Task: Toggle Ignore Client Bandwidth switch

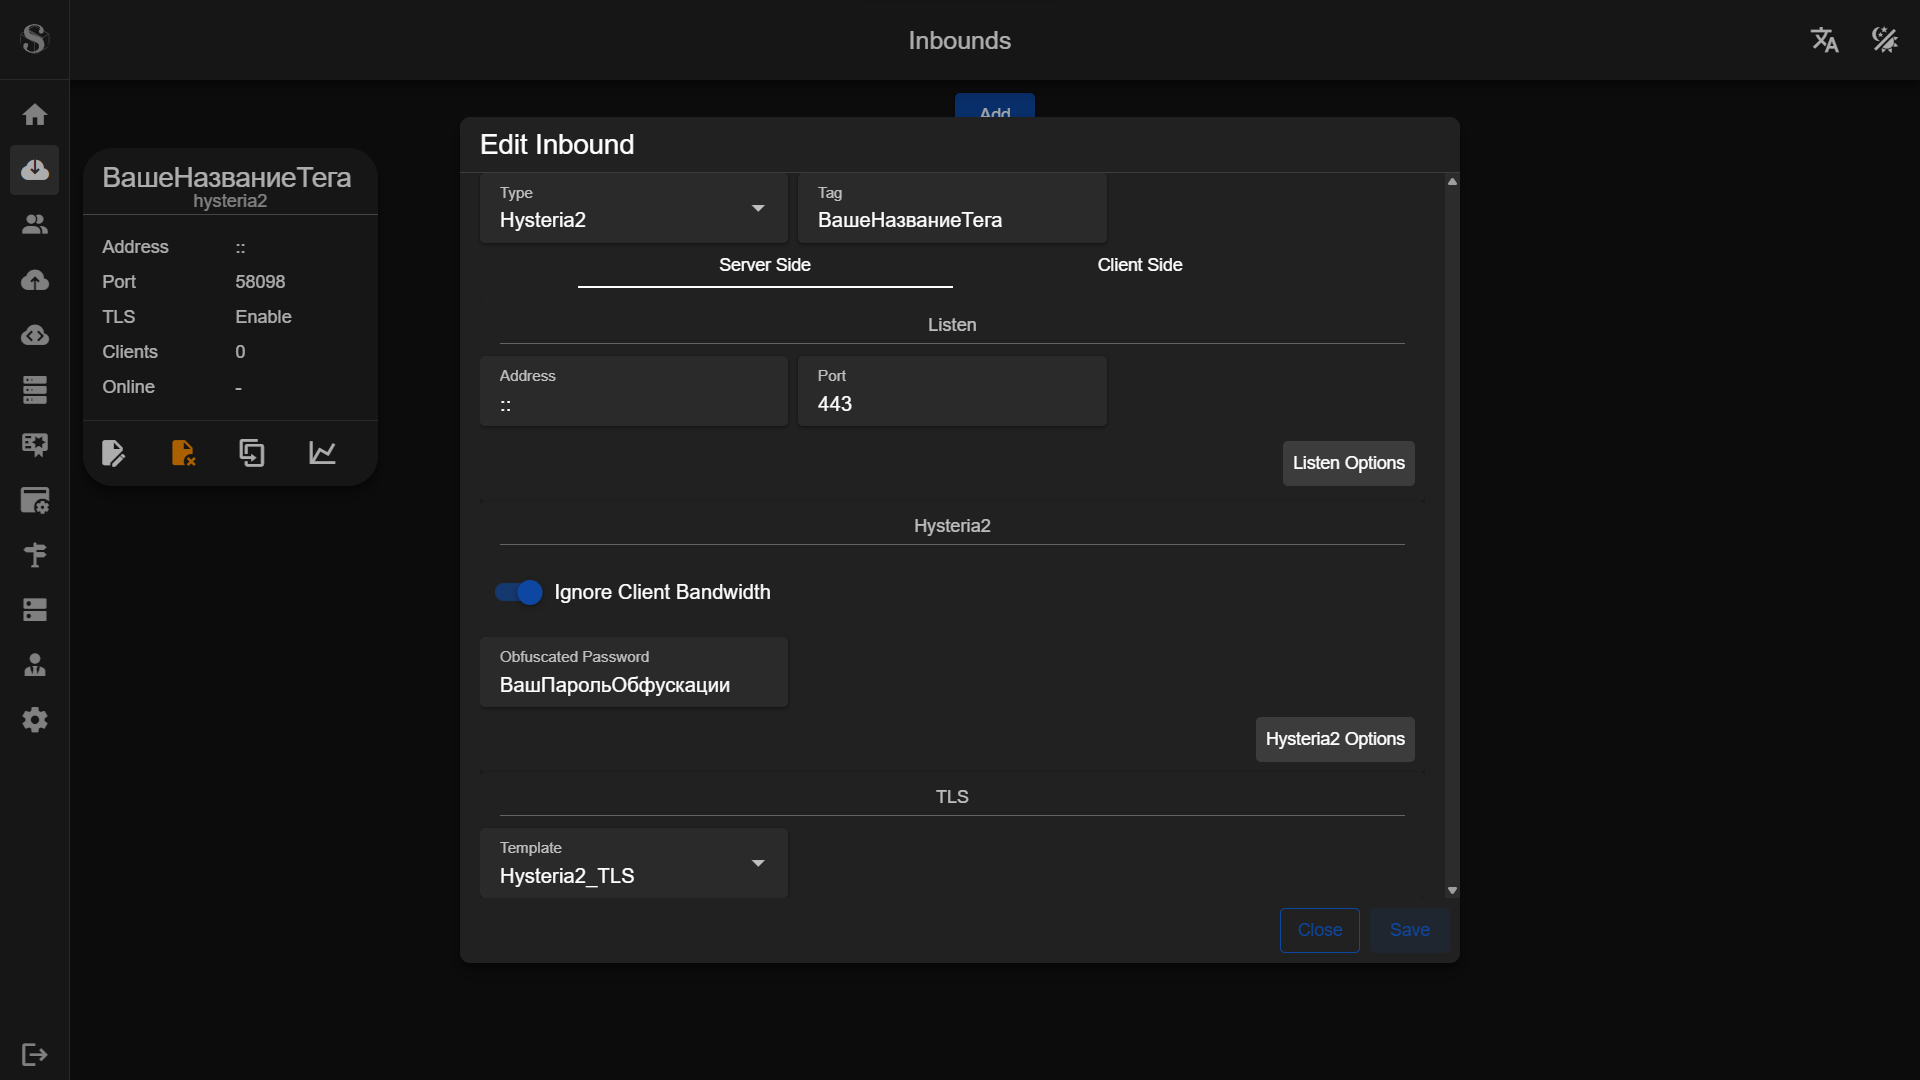Action: [x=519, y=592]
